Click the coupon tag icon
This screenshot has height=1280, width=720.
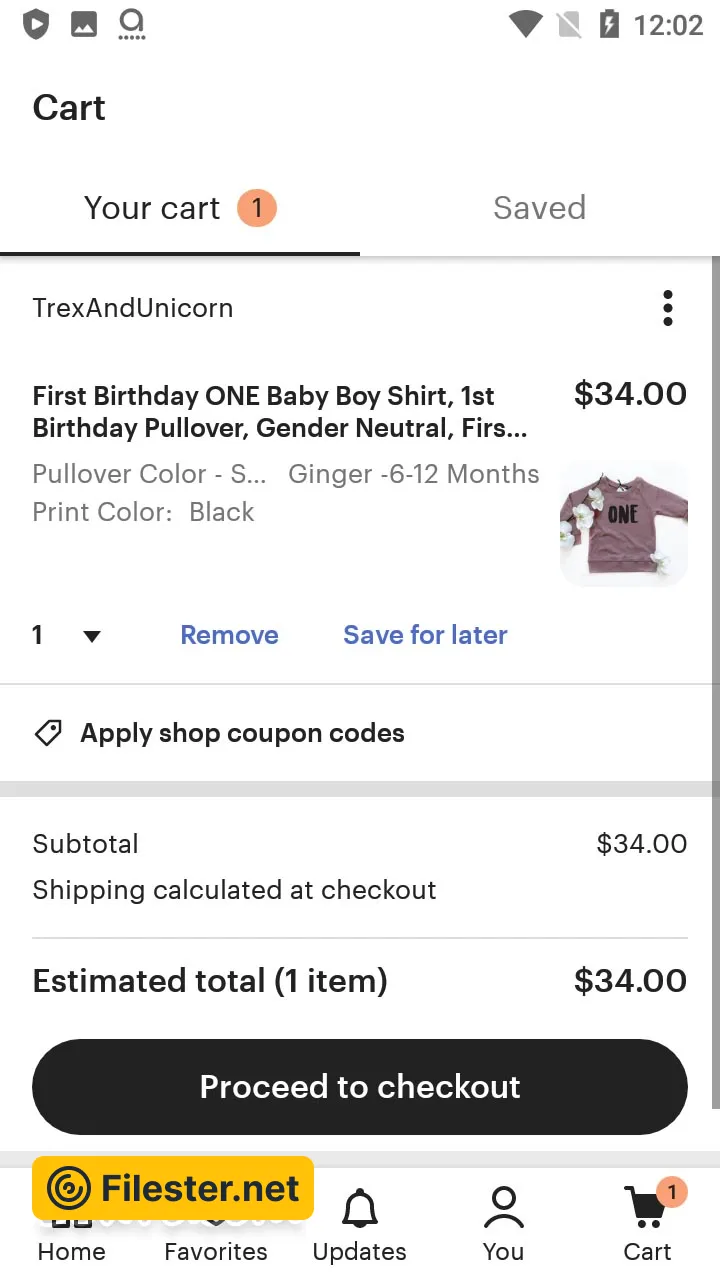click(48, 733)
